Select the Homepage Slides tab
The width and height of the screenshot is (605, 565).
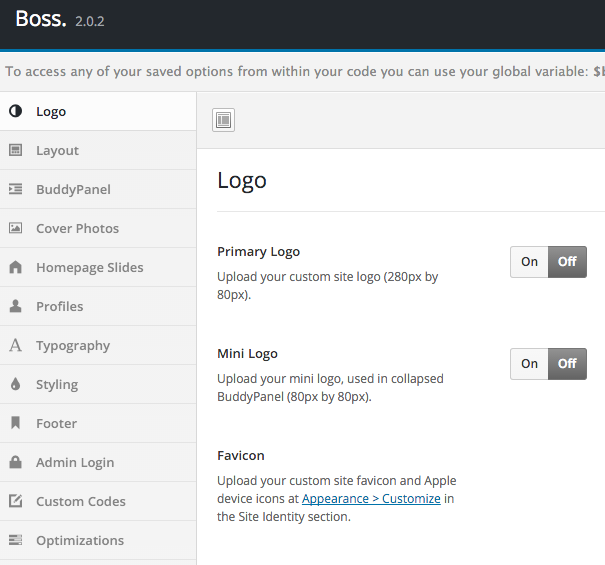click(x=98, y=267)
